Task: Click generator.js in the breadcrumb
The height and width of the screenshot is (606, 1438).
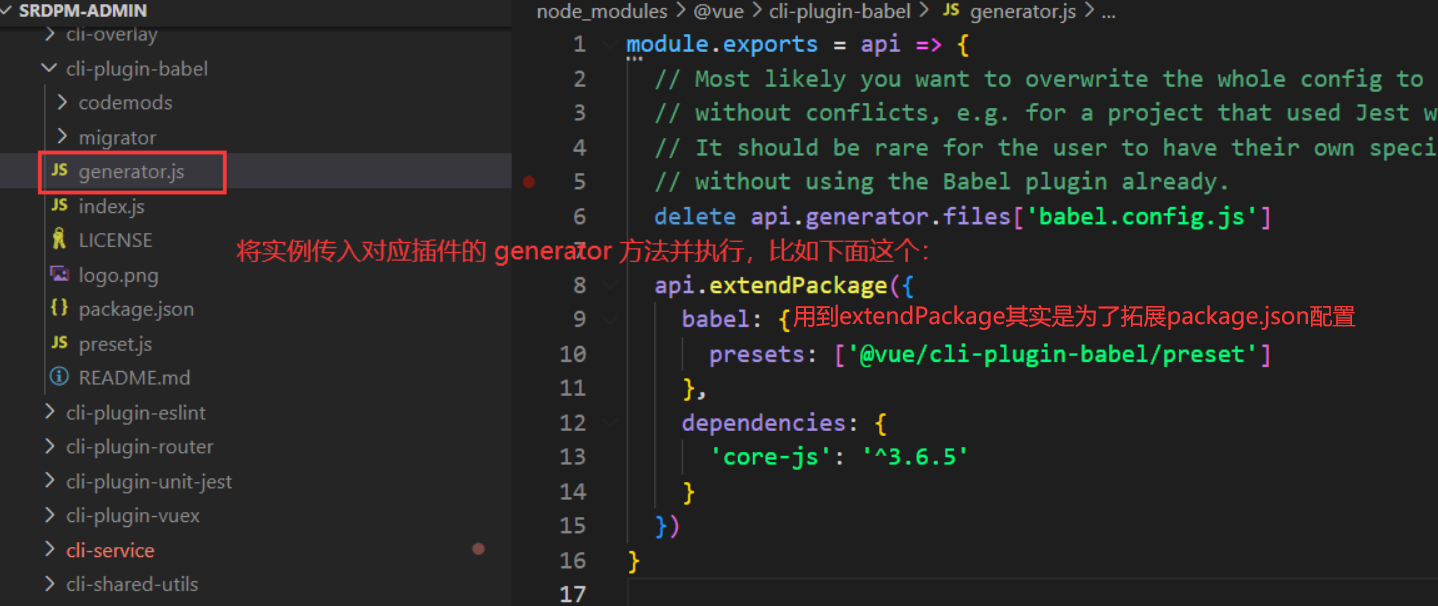Action: tap(1025, 12)
